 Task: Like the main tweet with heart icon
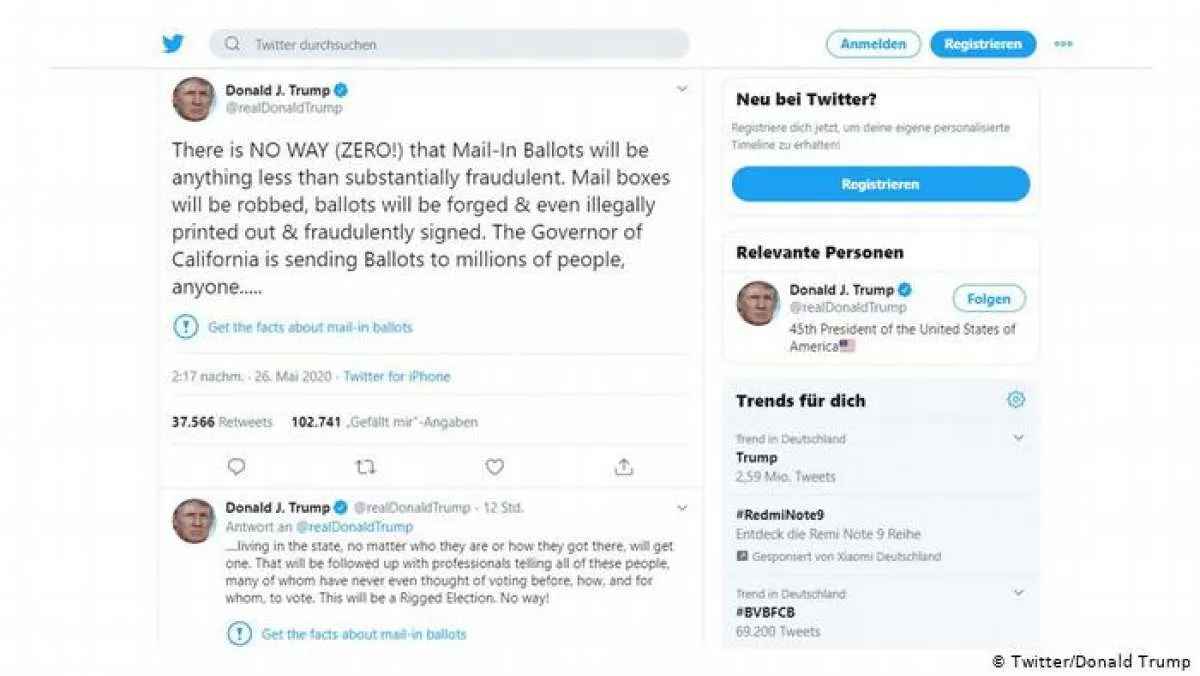point(494,467)
